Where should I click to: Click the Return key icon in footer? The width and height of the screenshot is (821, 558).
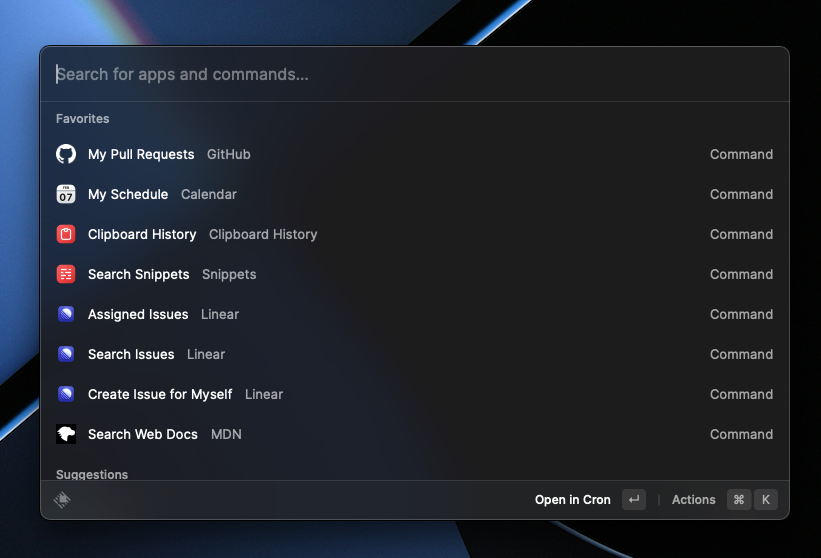(634, 500)
